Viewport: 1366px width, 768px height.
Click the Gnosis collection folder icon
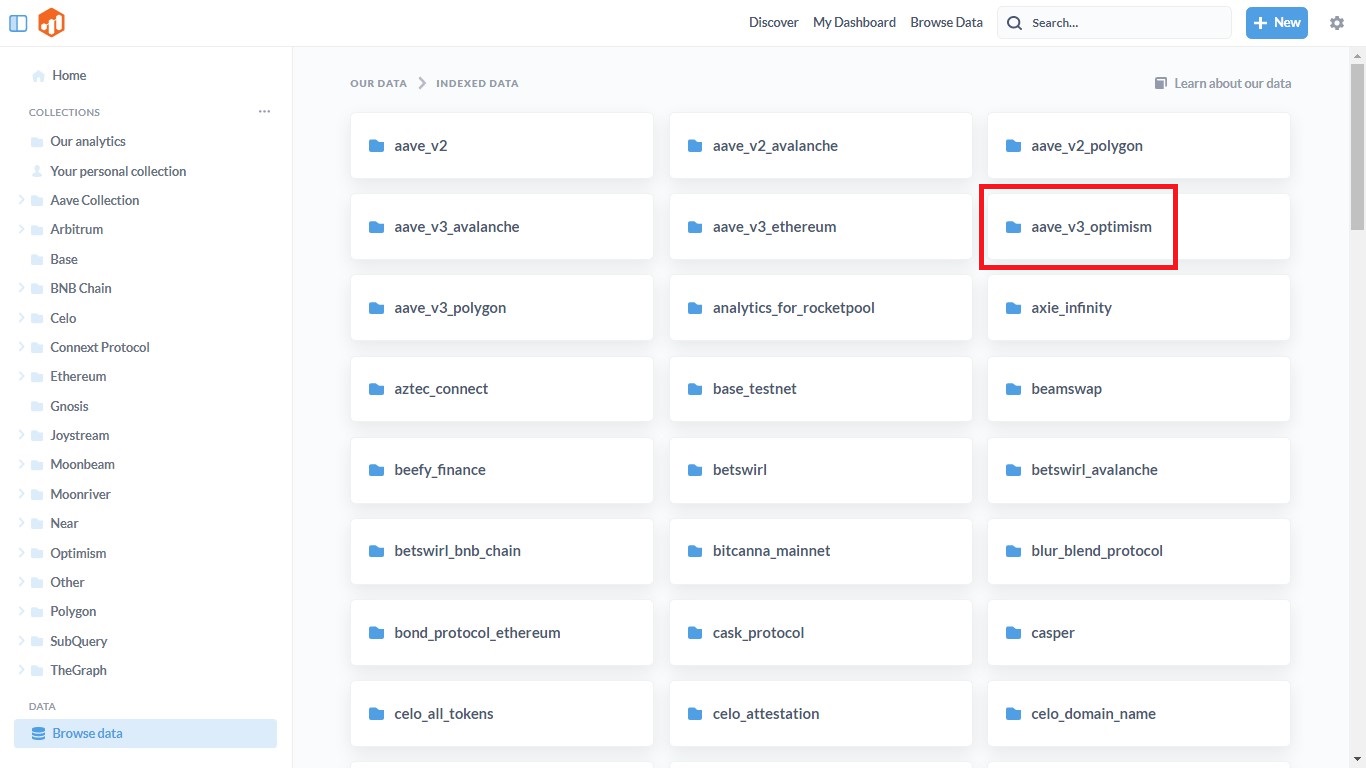click(37, 406)
